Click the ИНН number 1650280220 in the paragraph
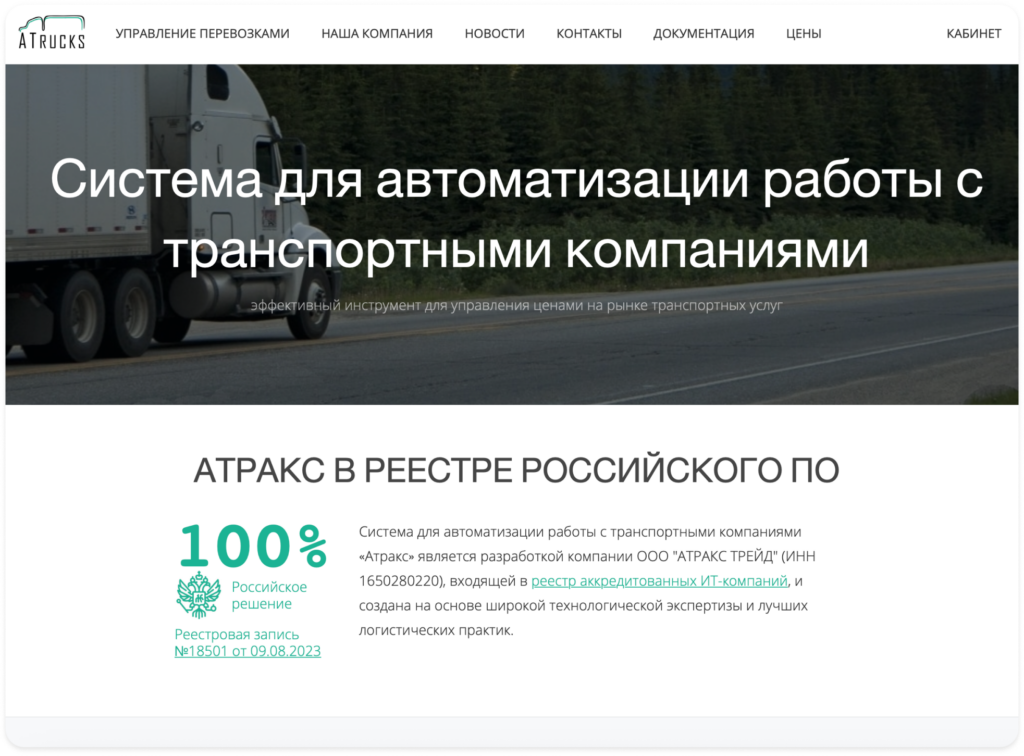The width and height of the screenshot is (1024, 756). 392,581
